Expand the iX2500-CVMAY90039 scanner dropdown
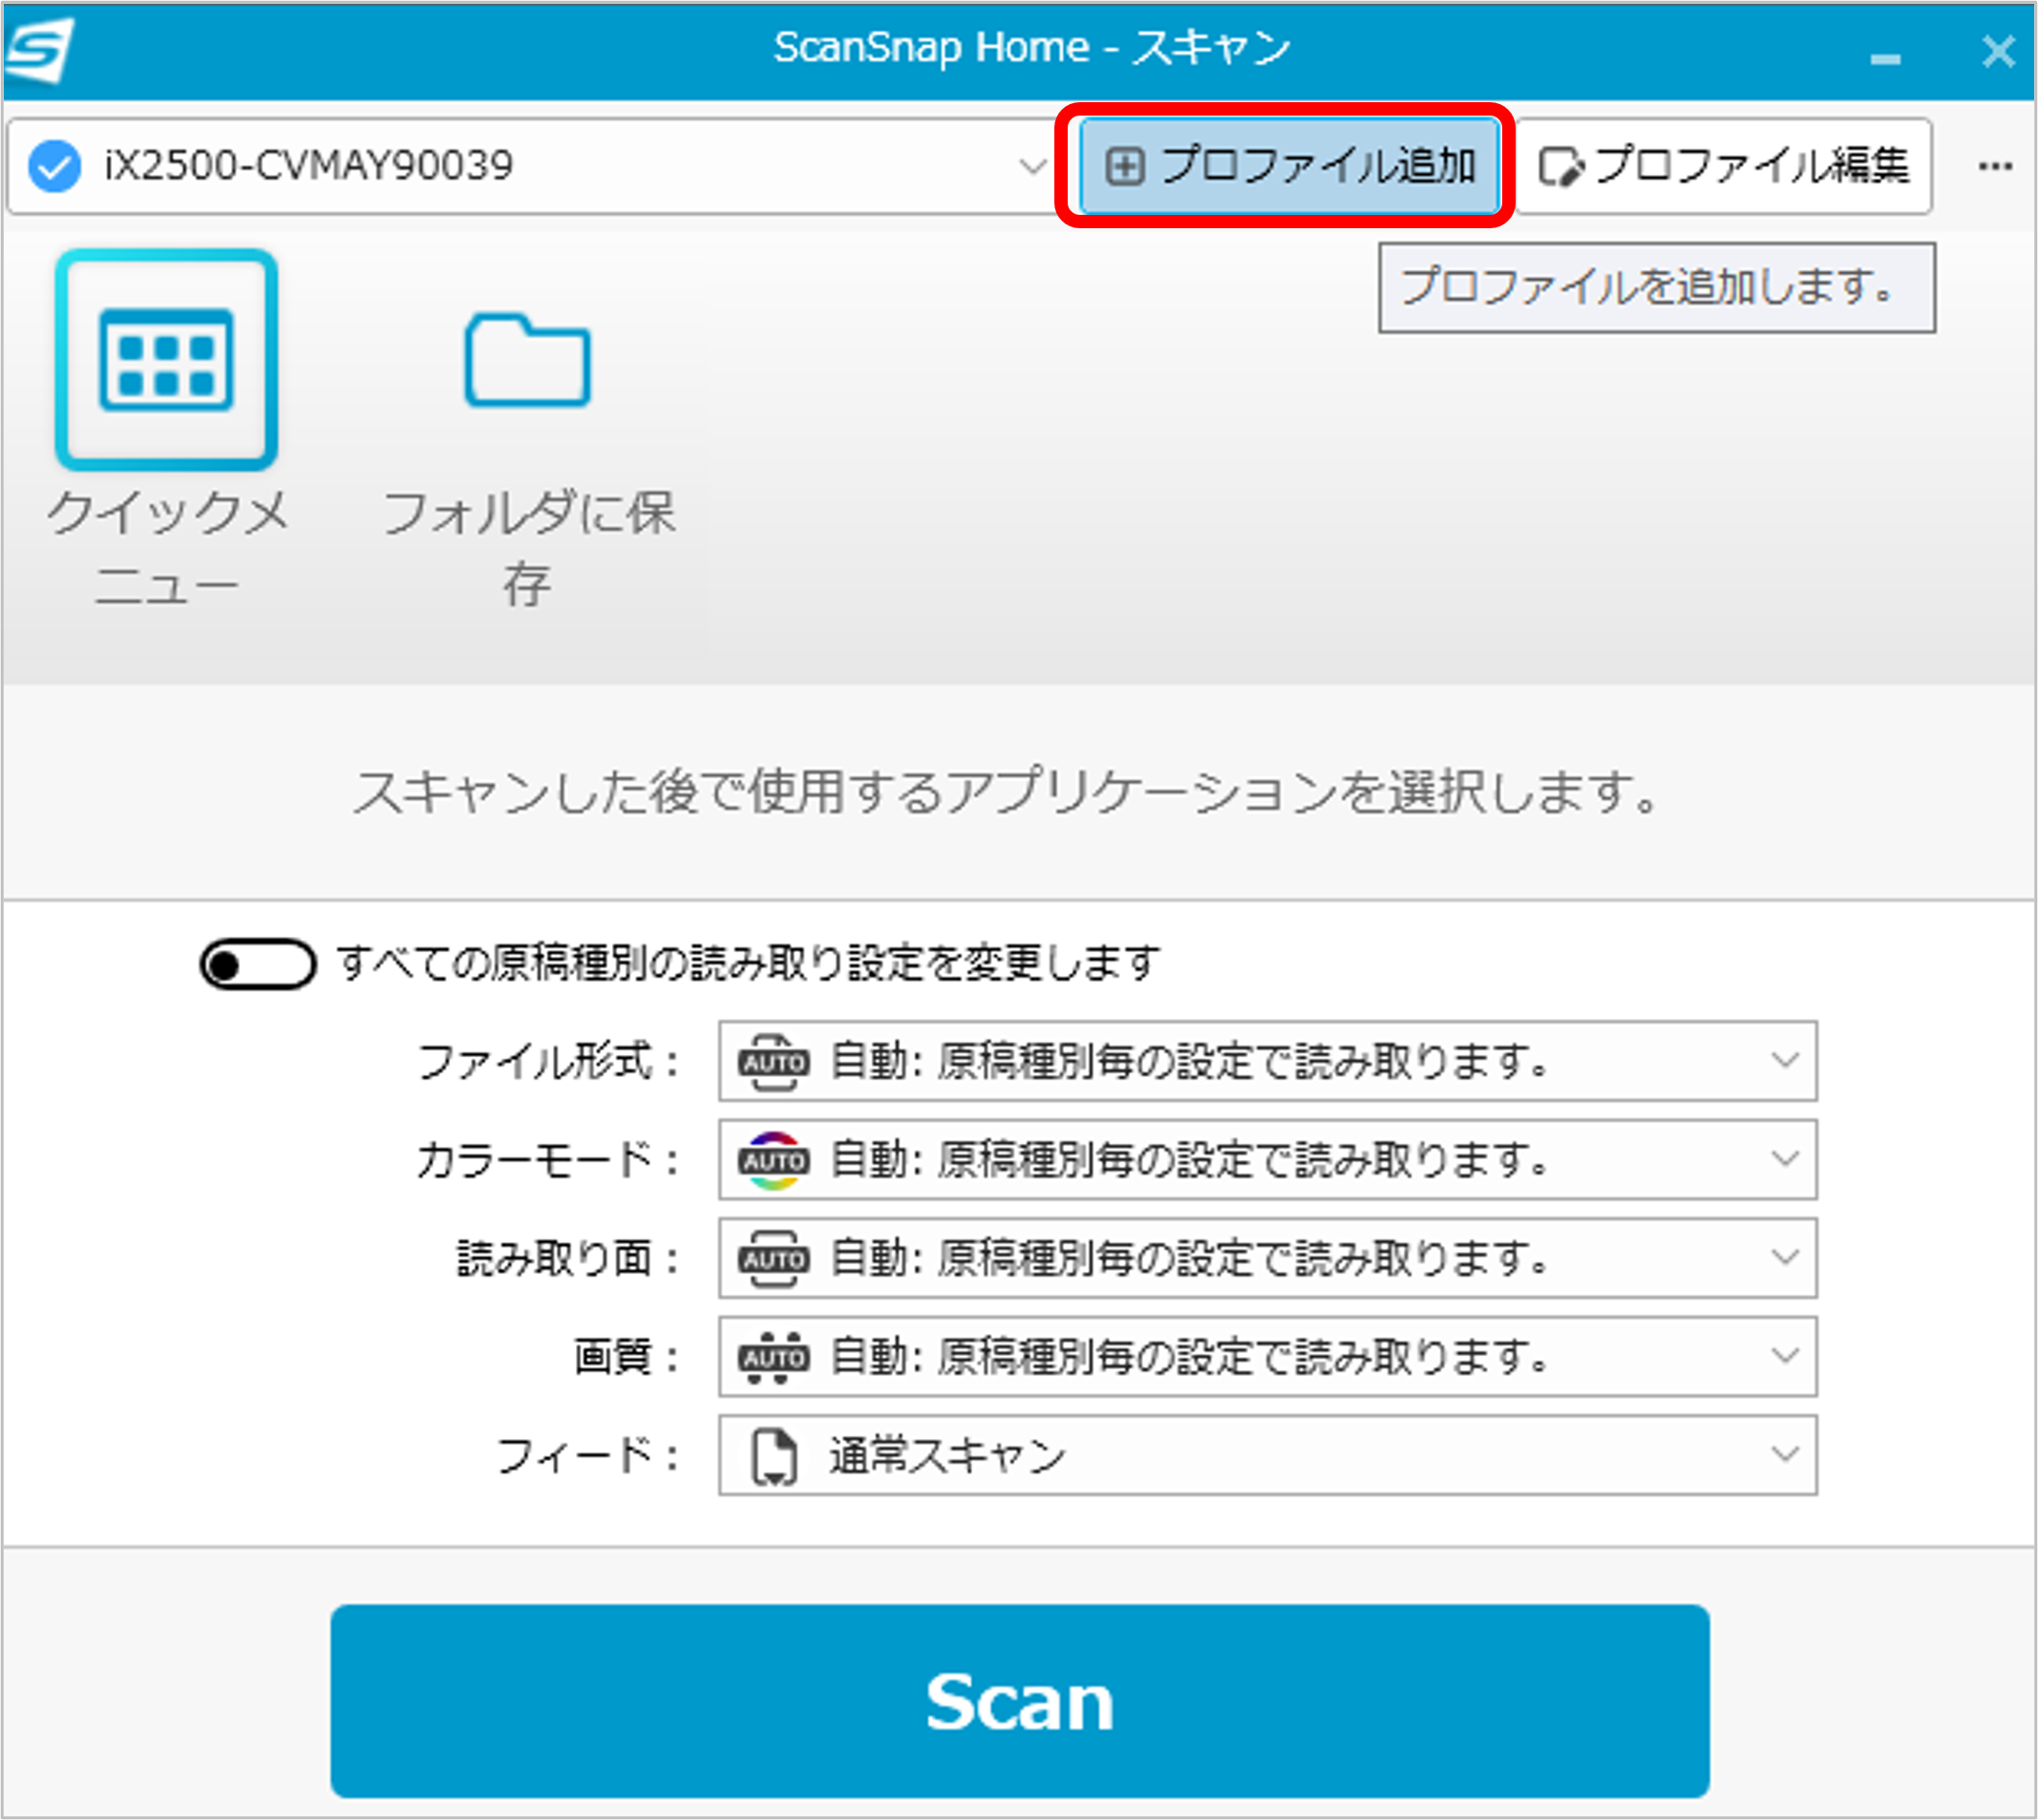The width and height of the screenshot is (2038, 1820). tap(1032, 166)
